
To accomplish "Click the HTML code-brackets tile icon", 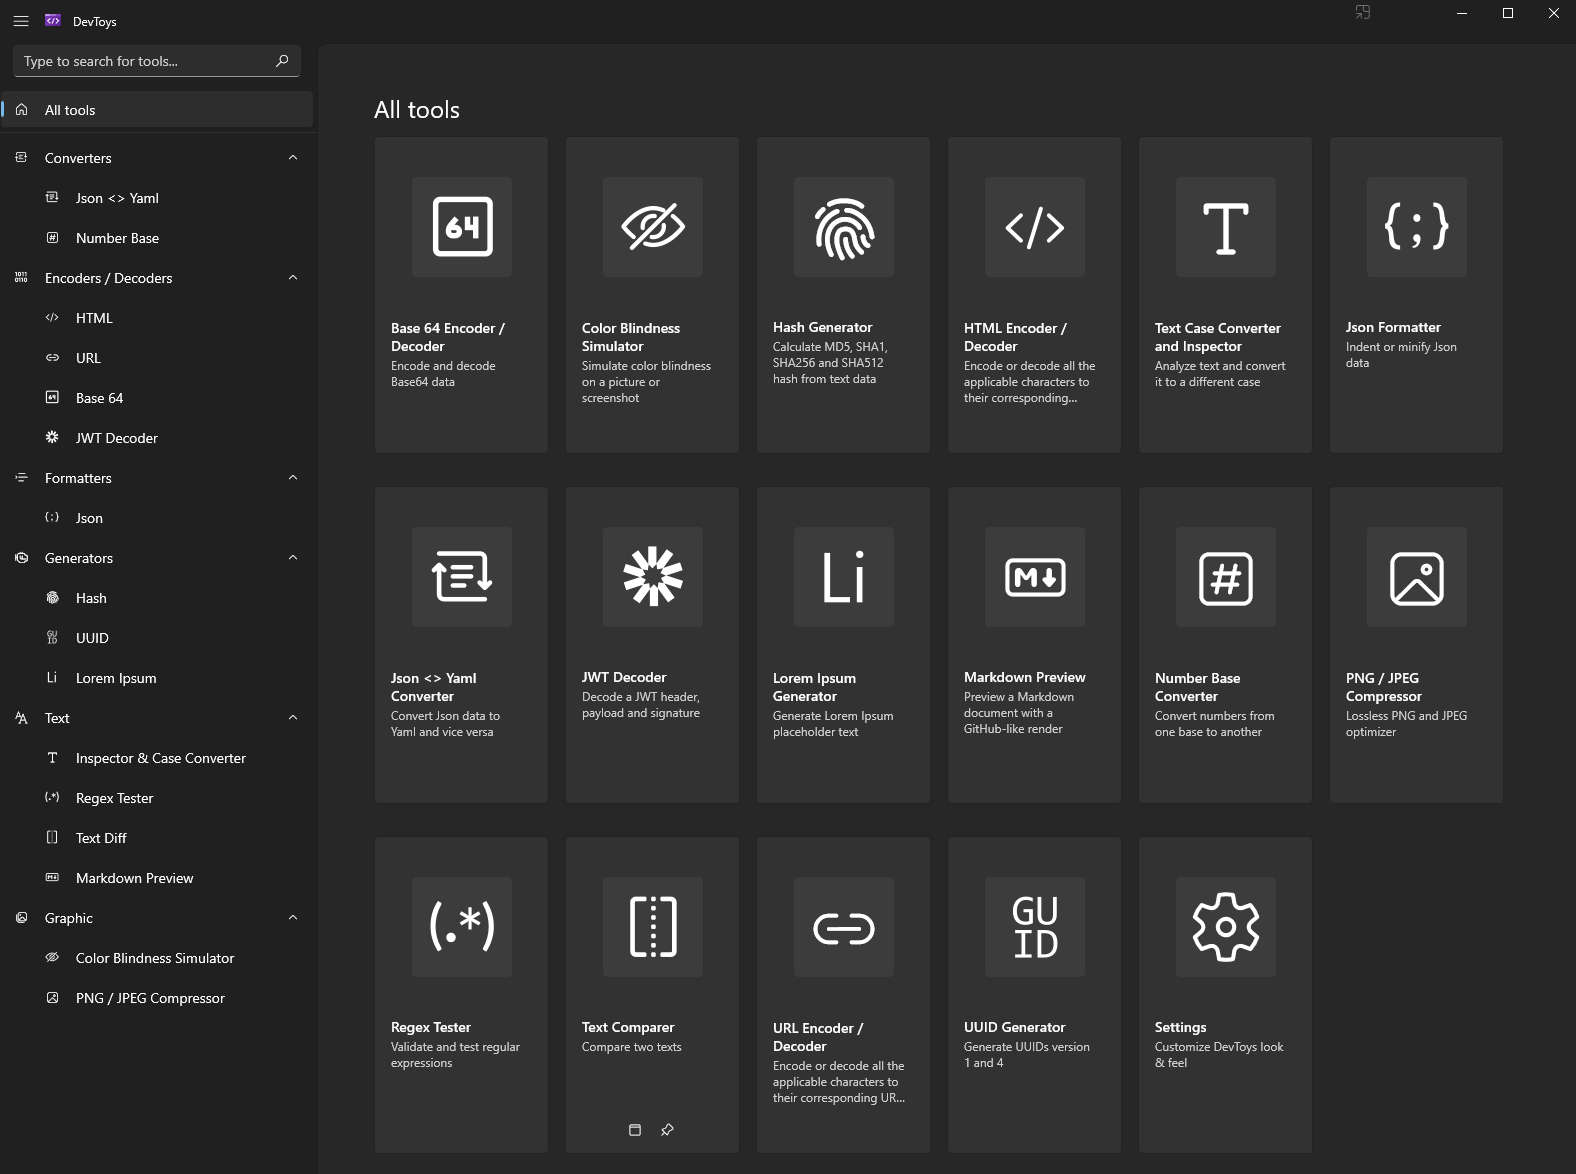I will coord(1035,227).
